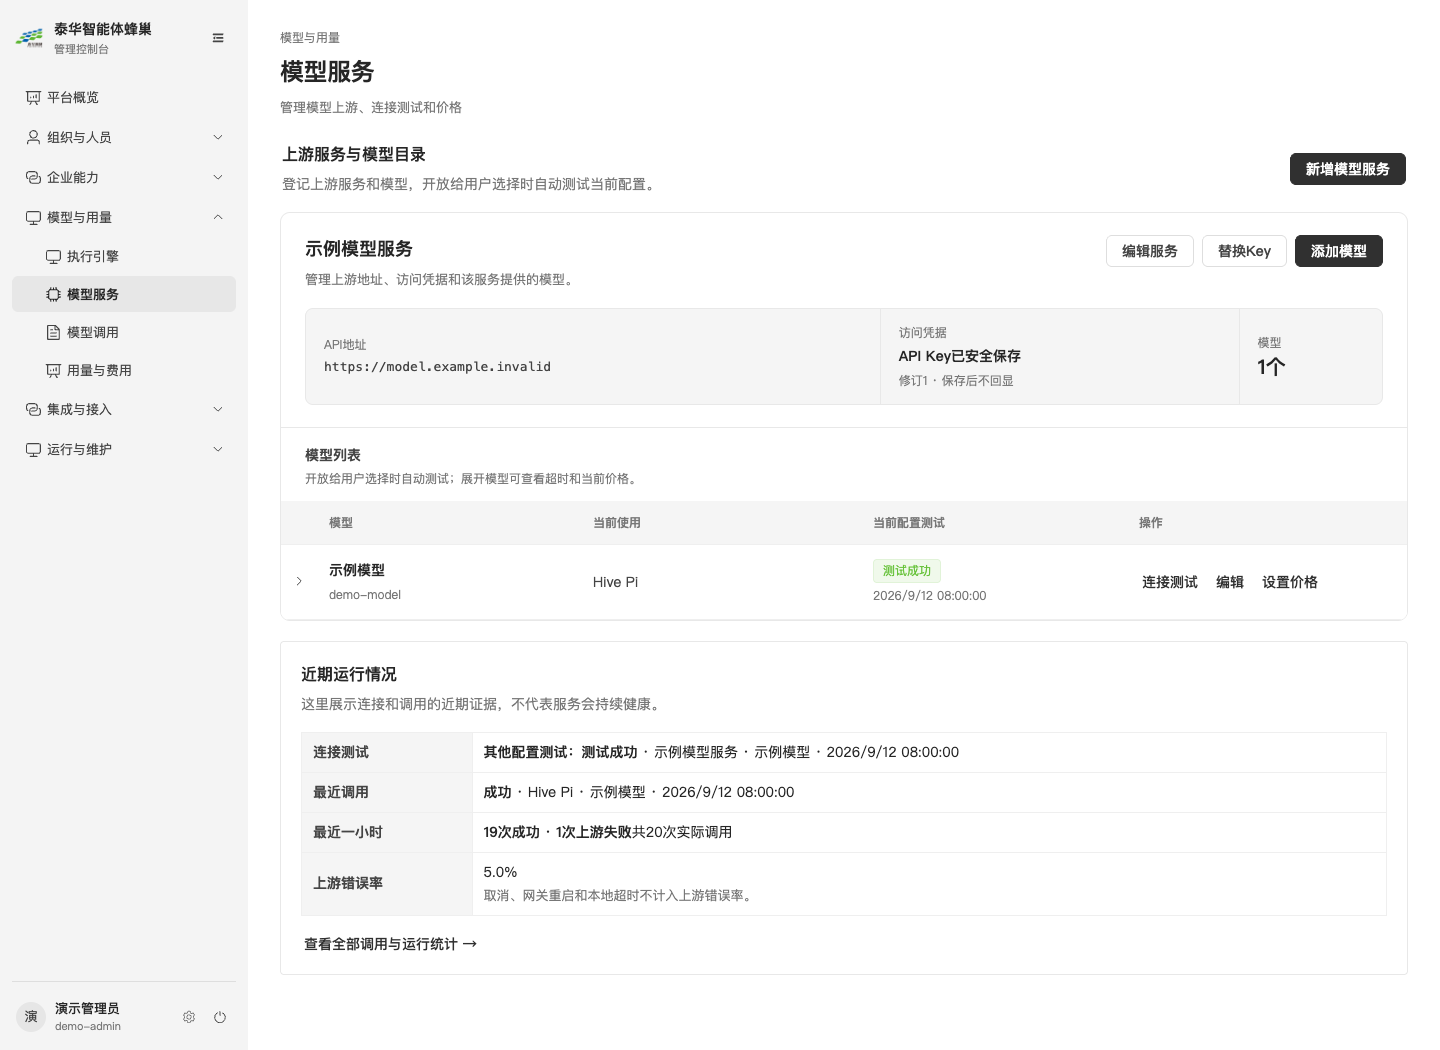Open 设置价格 for 示例模型

pos(1290,582)
